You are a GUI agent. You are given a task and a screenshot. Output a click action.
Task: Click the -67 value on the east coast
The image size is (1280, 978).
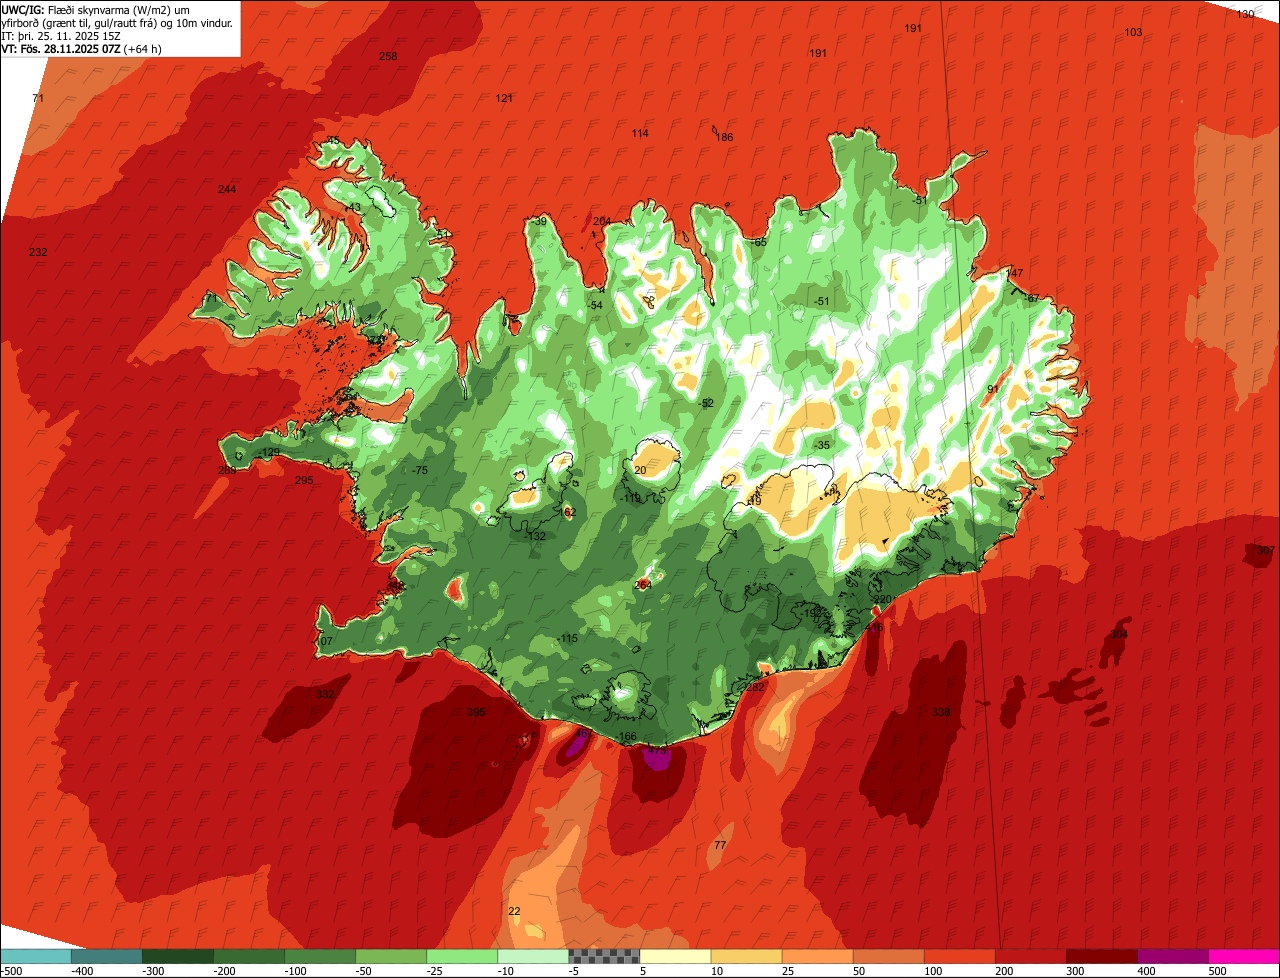coord(1032,298)
